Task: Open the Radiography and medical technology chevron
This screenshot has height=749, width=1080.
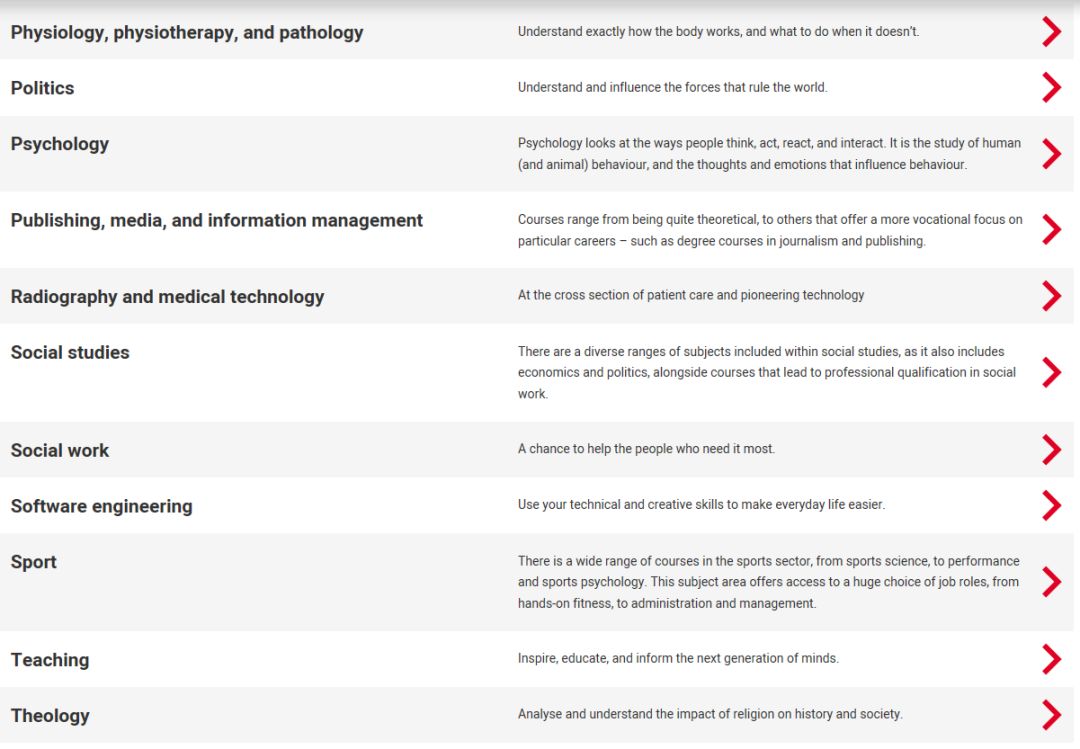Action: click(1051, 296)
